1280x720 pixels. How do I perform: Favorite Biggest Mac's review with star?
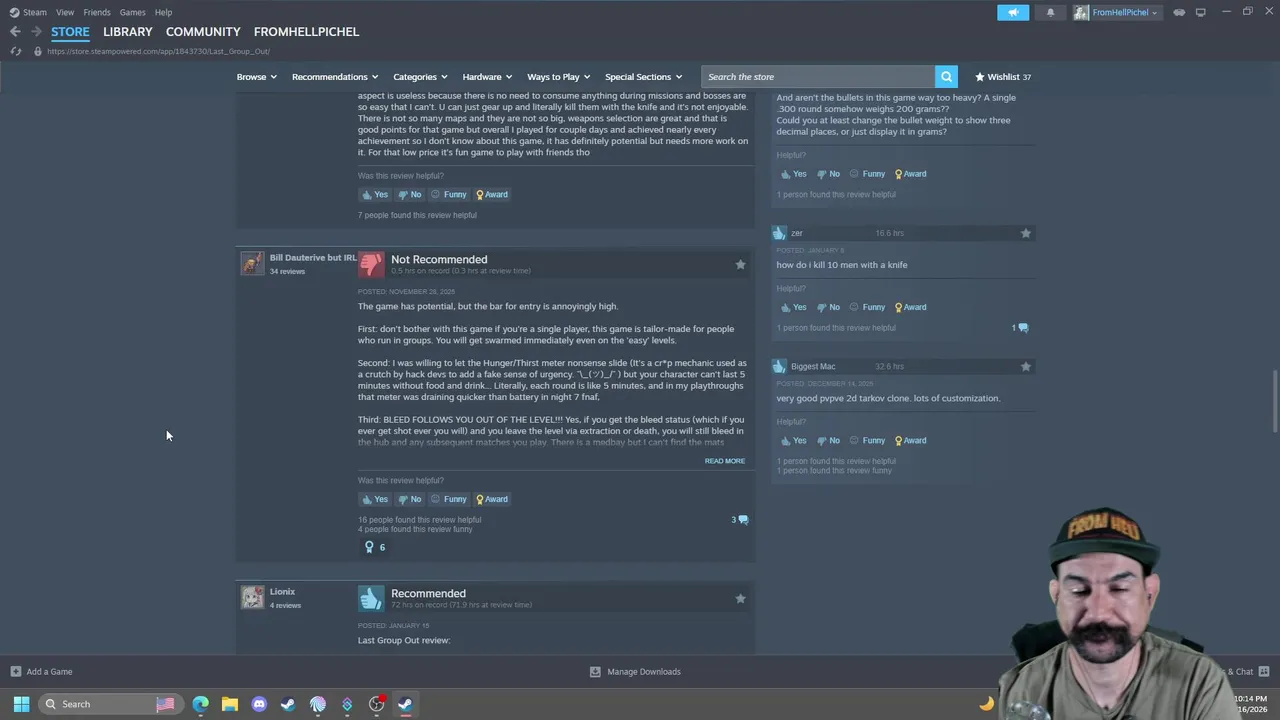1025,366
